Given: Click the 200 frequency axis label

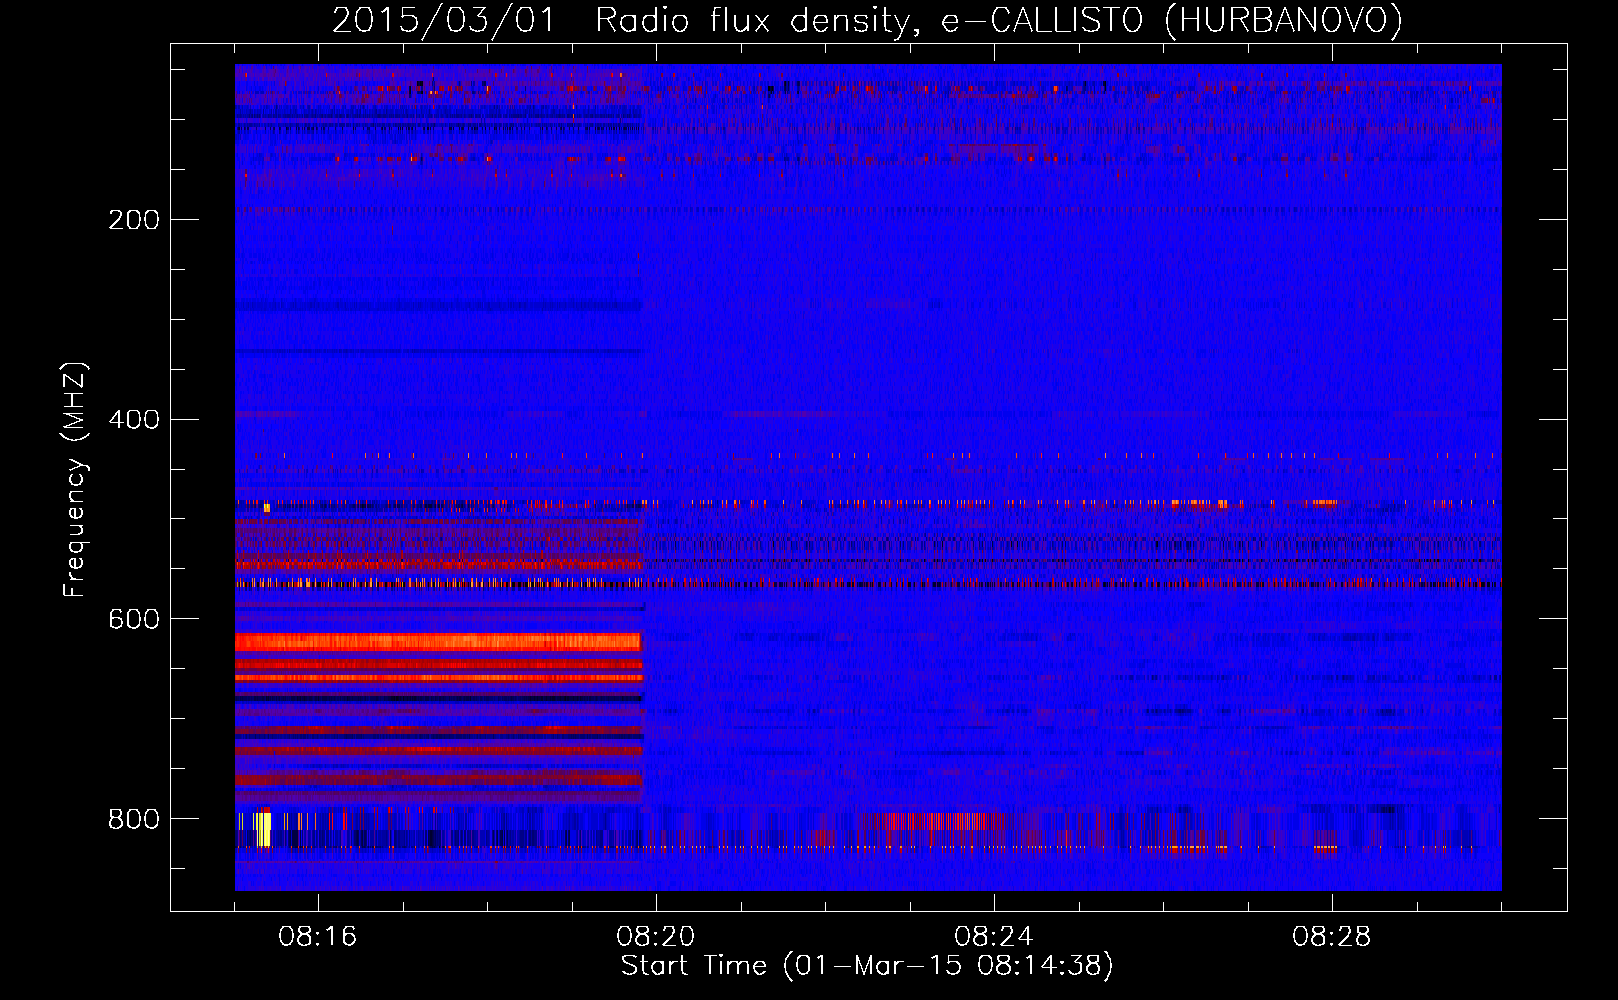Looking at the screenshot, I should 134,220.
